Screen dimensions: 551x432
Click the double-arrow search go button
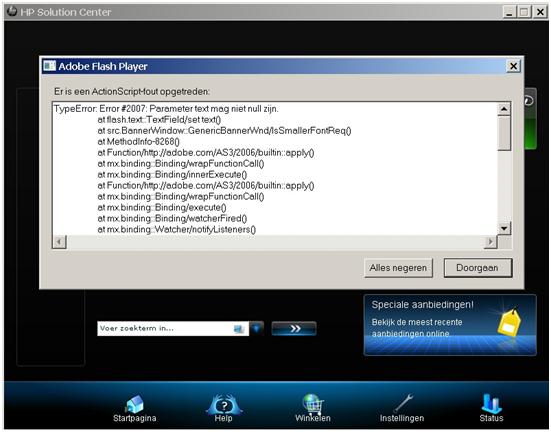[x=294, y=329]
